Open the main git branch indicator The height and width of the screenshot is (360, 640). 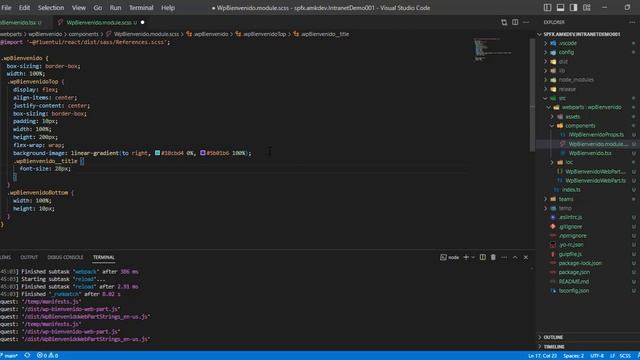(x=9, y=356)
